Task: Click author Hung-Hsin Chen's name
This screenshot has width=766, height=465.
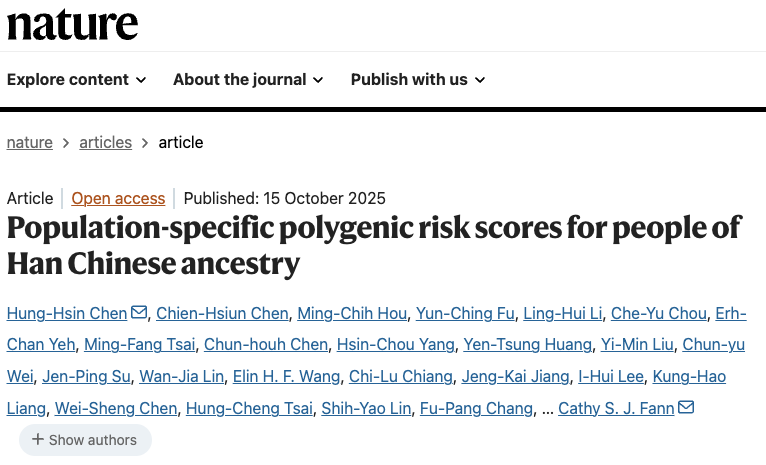Action: [x=67, y=314]
